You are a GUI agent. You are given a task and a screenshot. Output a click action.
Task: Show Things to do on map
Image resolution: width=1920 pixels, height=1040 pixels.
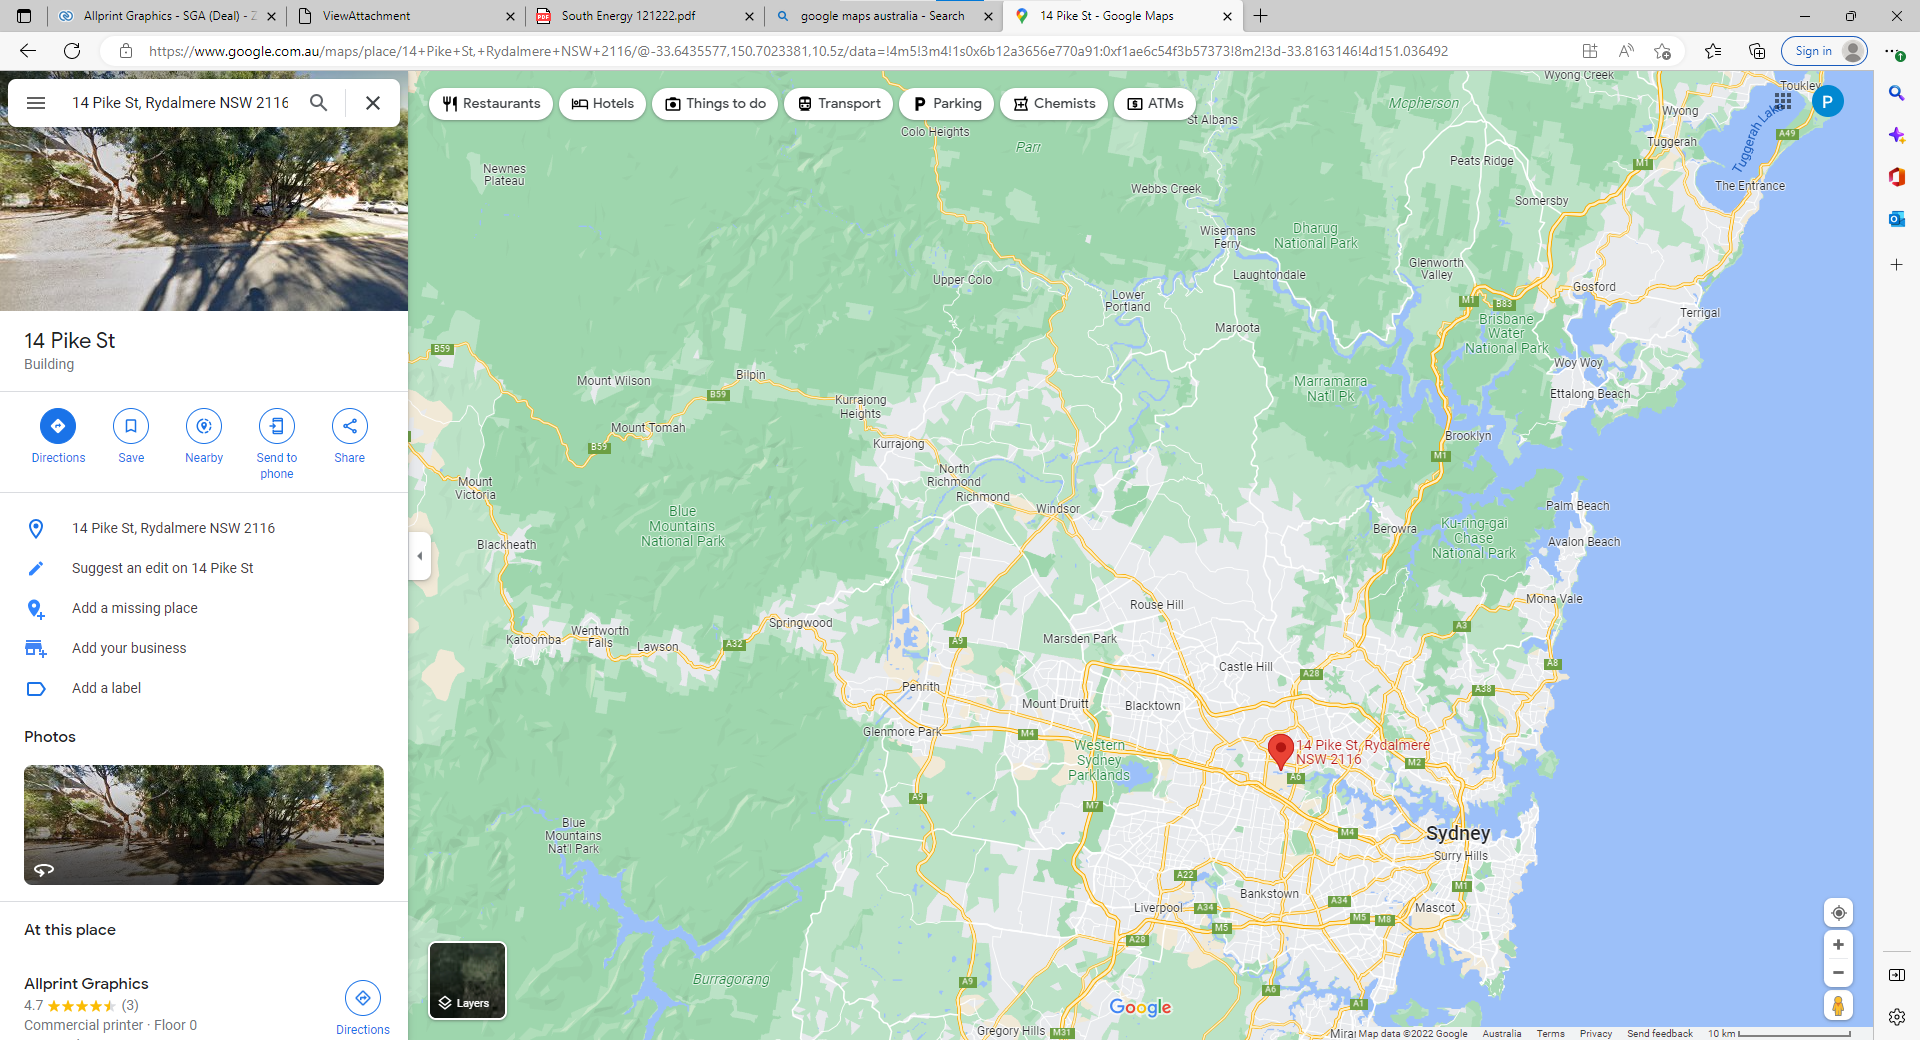715,104
